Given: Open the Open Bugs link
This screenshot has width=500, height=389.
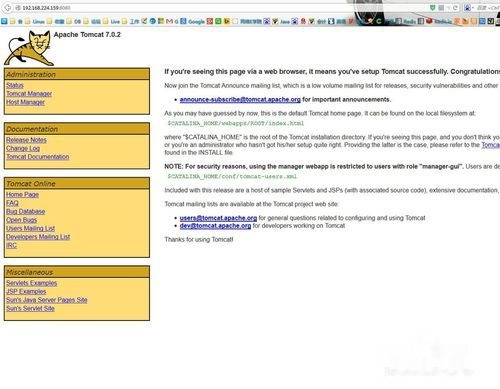Looking at the screenshot, I should pyautogui.click(x=21, y=220).
